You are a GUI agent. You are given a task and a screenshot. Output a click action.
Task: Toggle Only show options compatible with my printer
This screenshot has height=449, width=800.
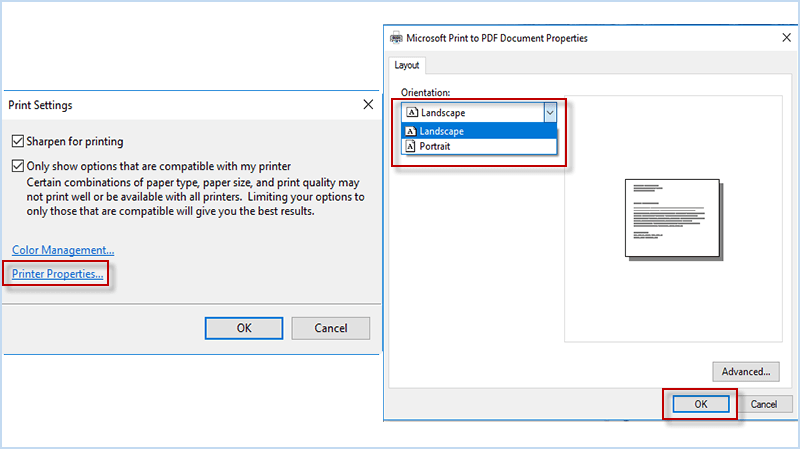(x=17, y=165)
